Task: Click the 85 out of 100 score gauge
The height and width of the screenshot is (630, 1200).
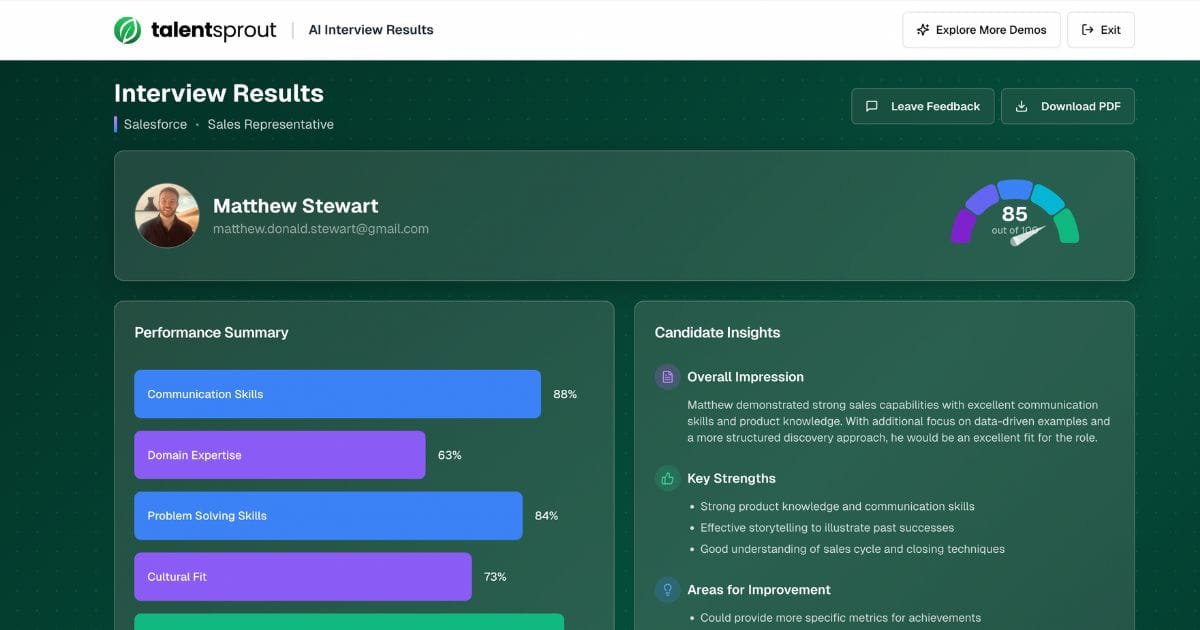Action: [x=1014, y=213]
